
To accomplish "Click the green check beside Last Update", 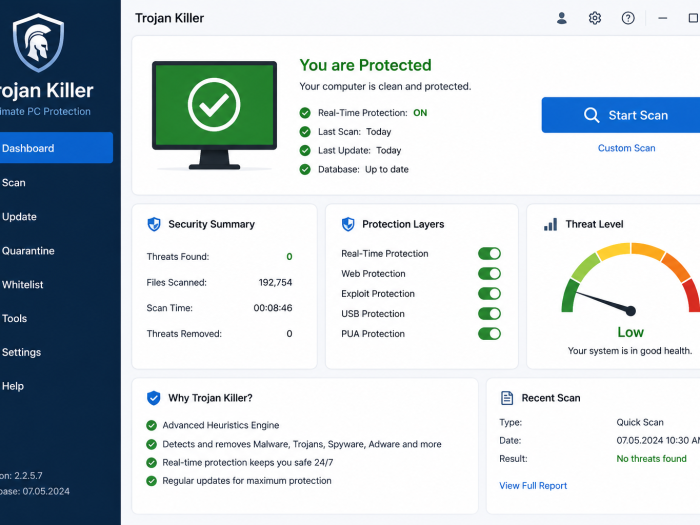I will click(305, 150).
